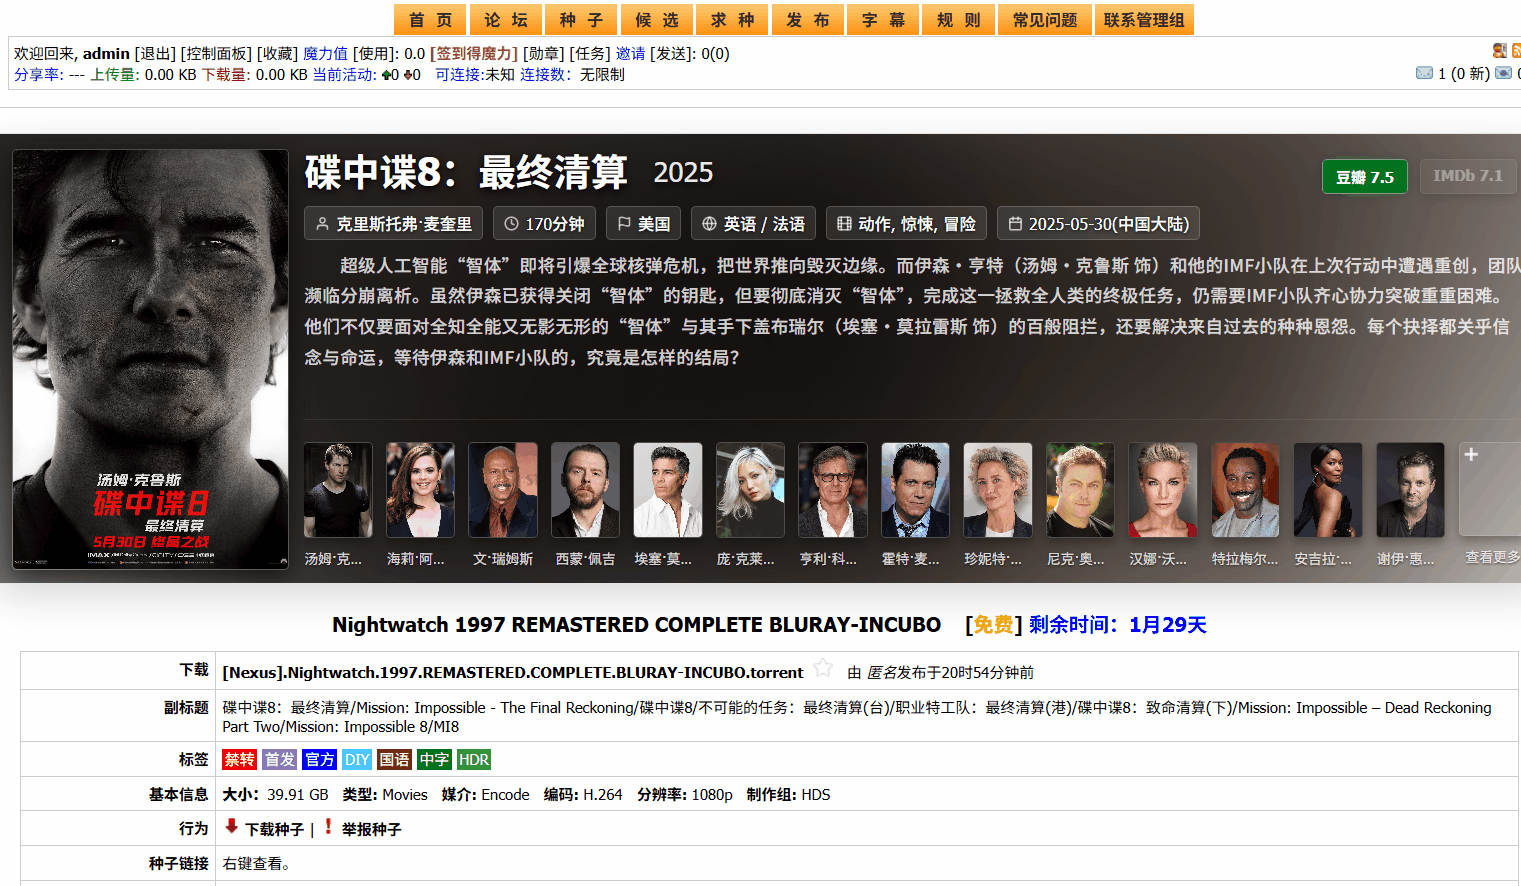Click 谢伊·惠... cast photo
The image size is (1521, 886).
coord(1410,490)
